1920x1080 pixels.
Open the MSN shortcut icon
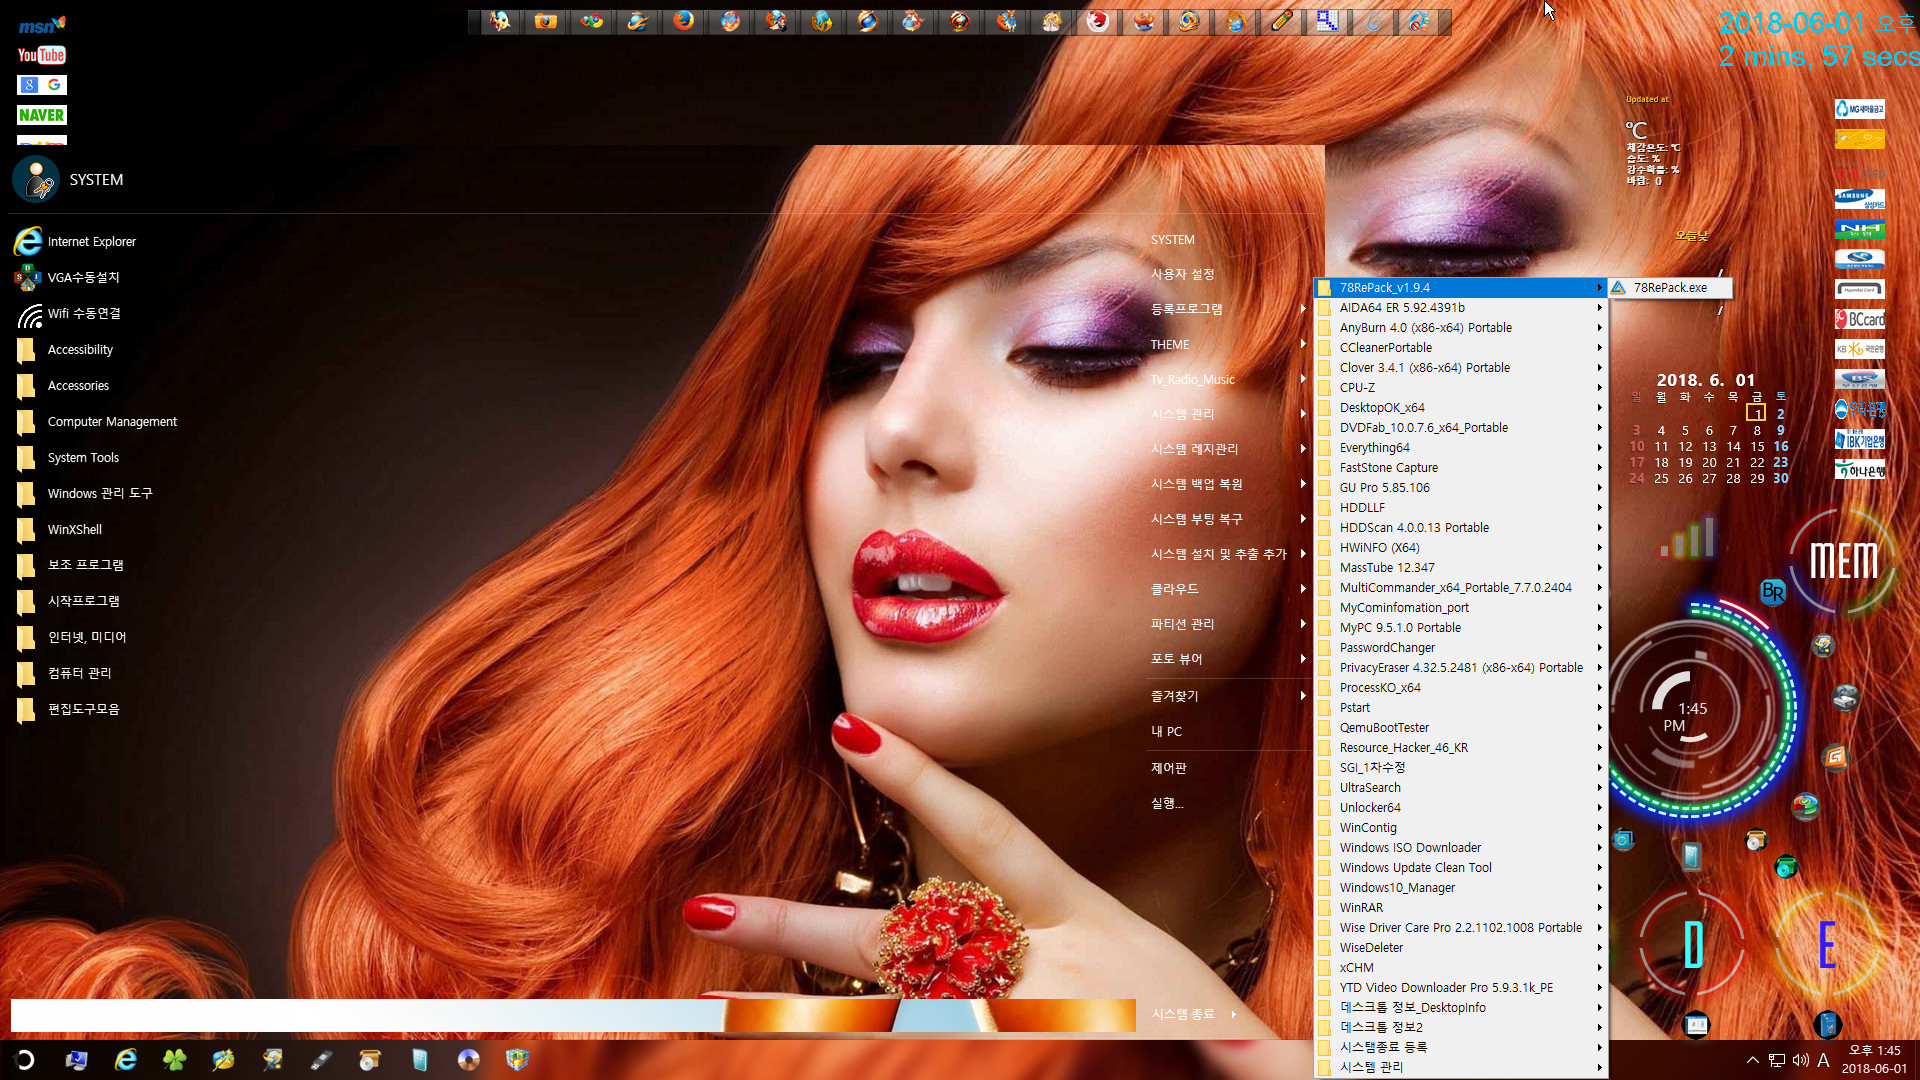[x=41, y=25]
